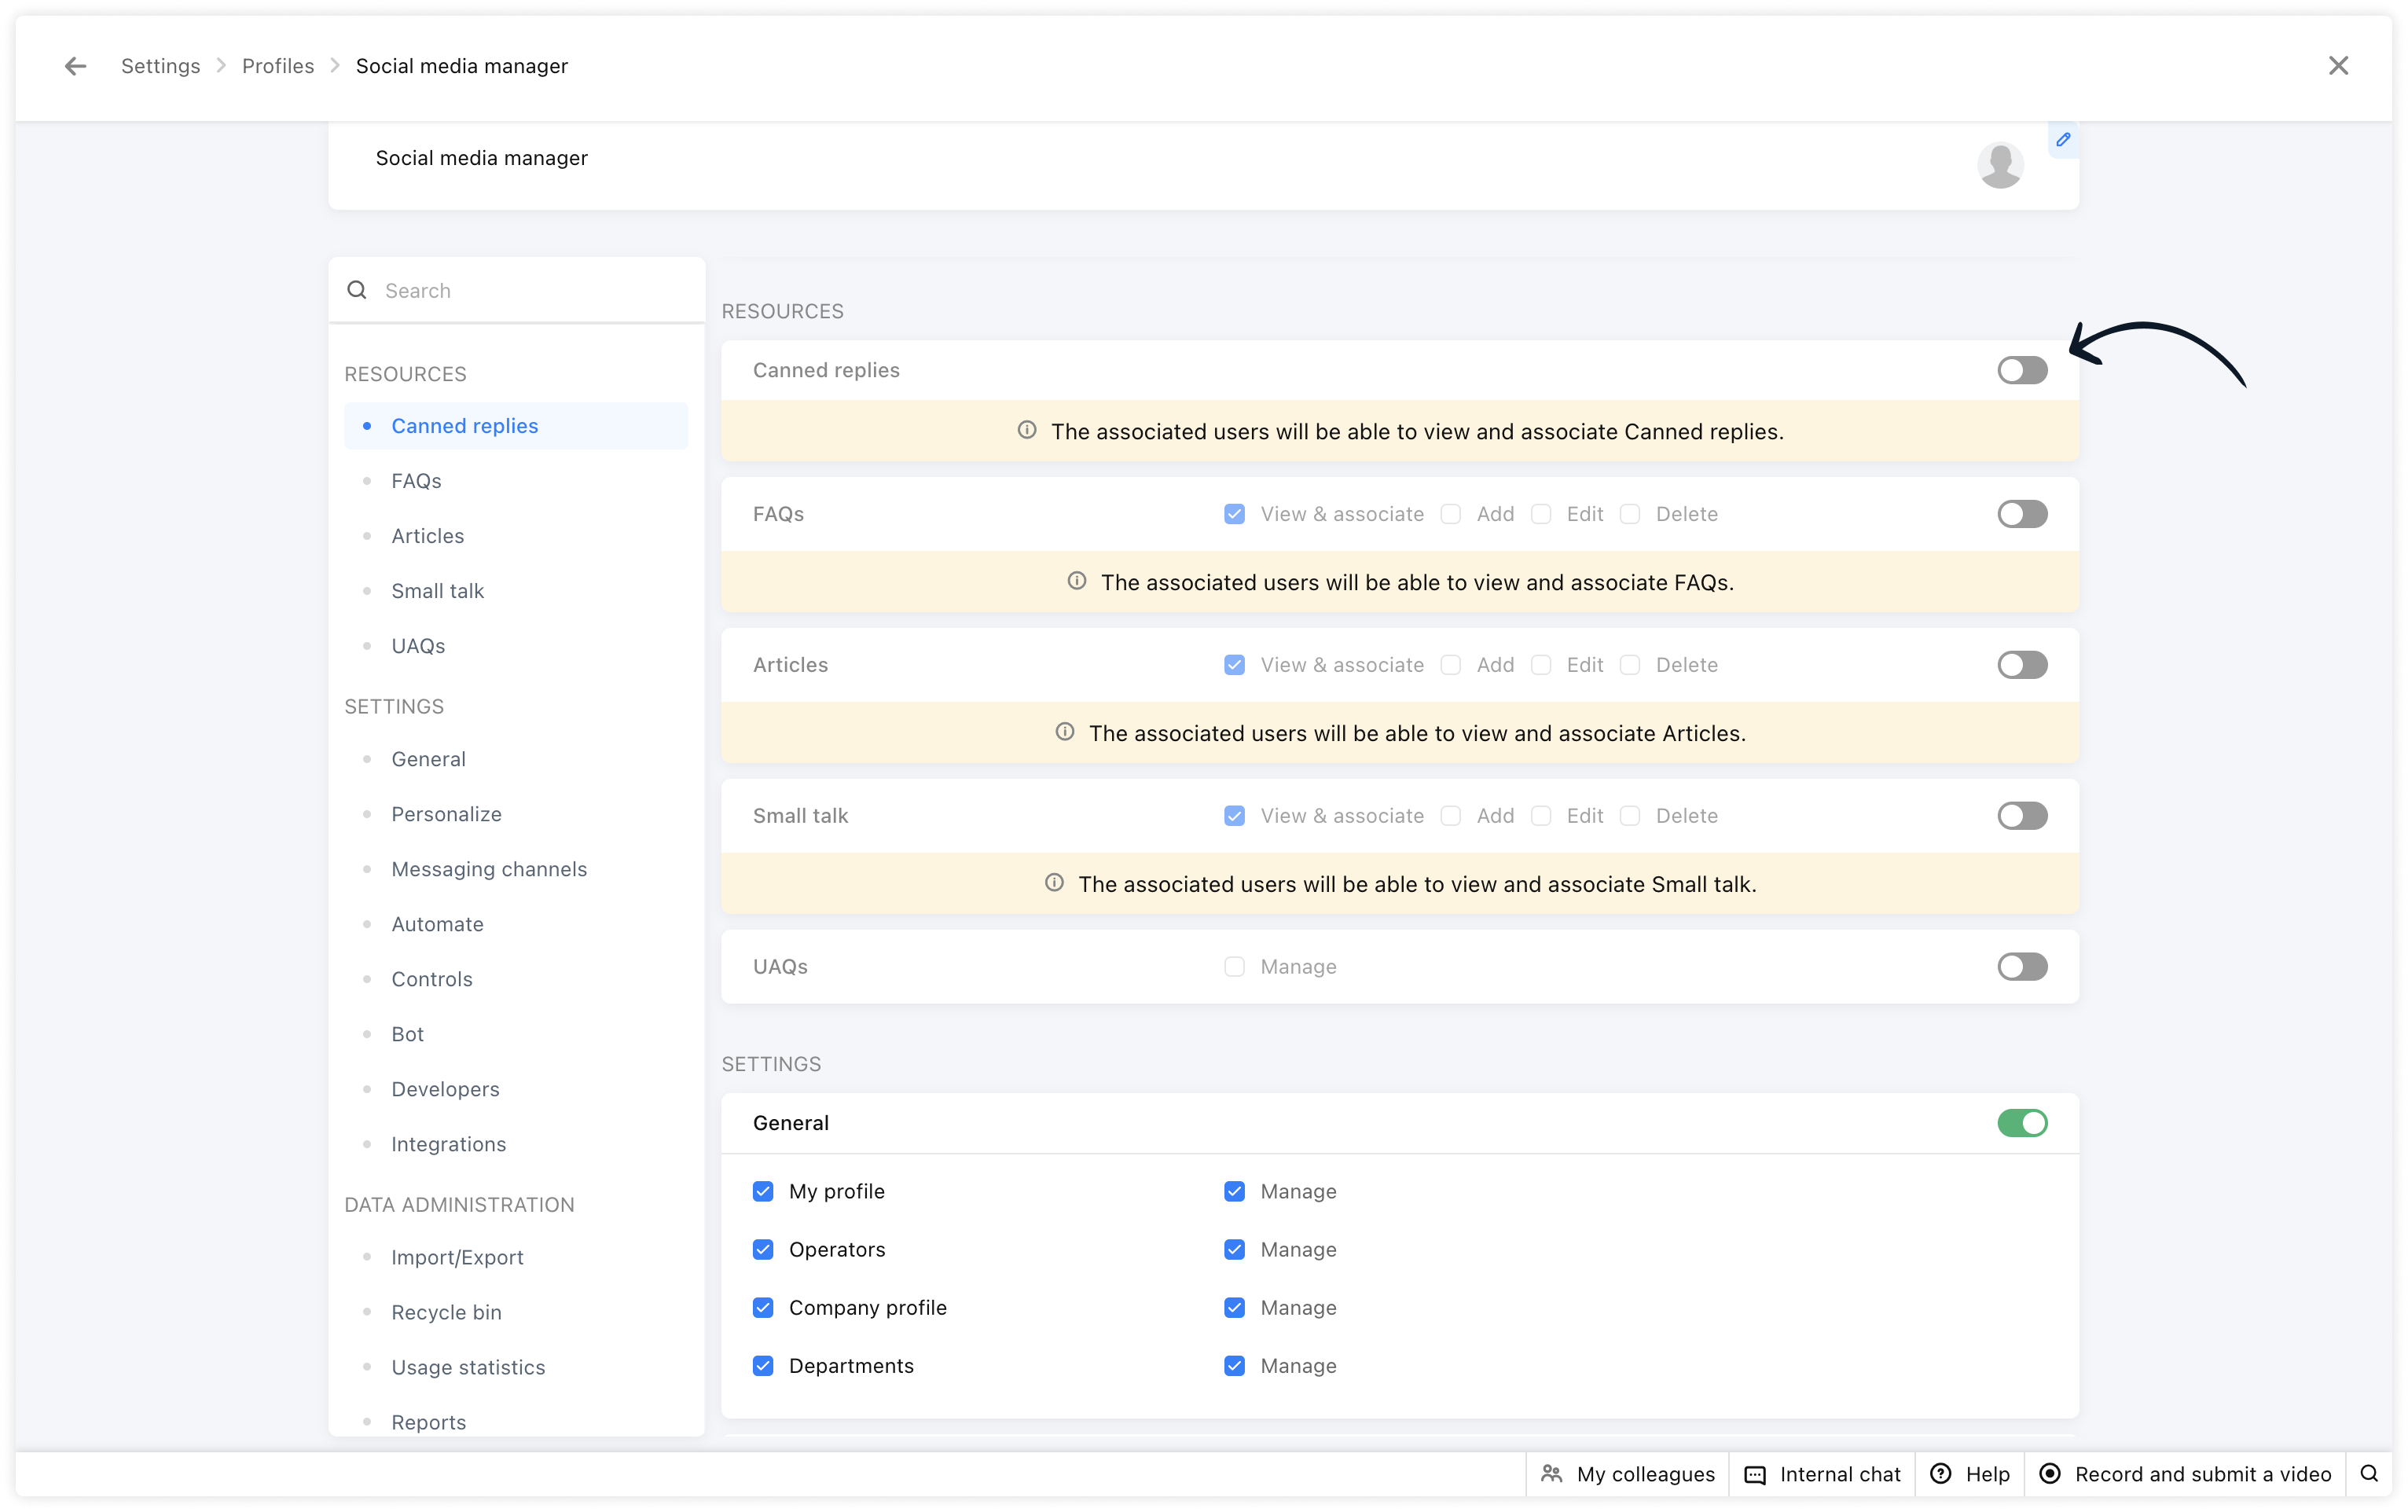
Task: Go to Profiles in the breadcrumb
Action: pos(278,66)
